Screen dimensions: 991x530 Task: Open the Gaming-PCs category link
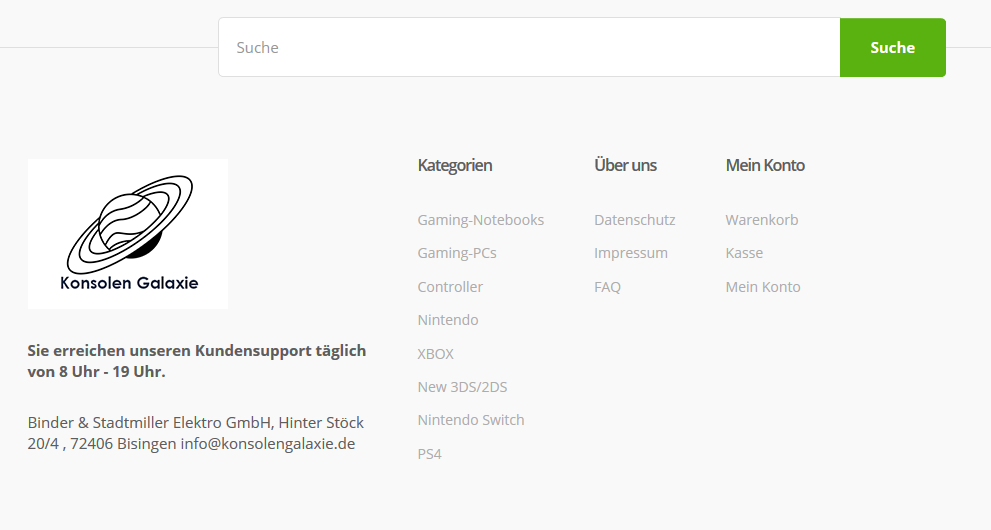(457, 253)
